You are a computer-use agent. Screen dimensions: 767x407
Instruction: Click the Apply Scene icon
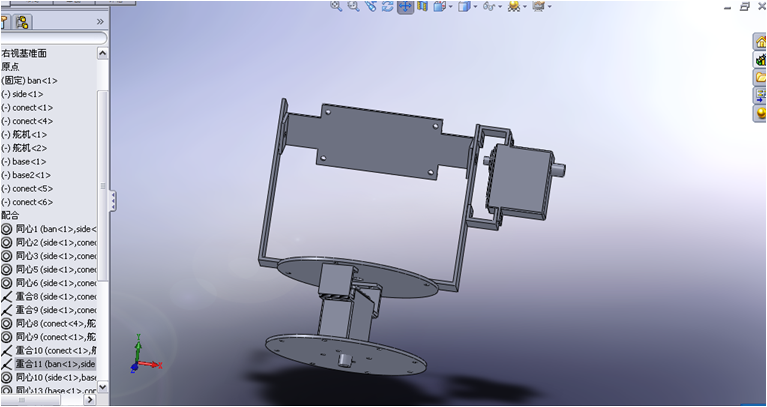point(516,6)
